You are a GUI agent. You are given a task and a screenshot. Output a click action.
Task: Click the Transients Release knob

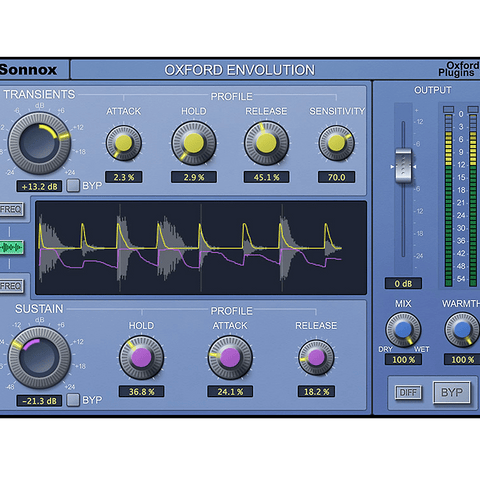point(266,143)
